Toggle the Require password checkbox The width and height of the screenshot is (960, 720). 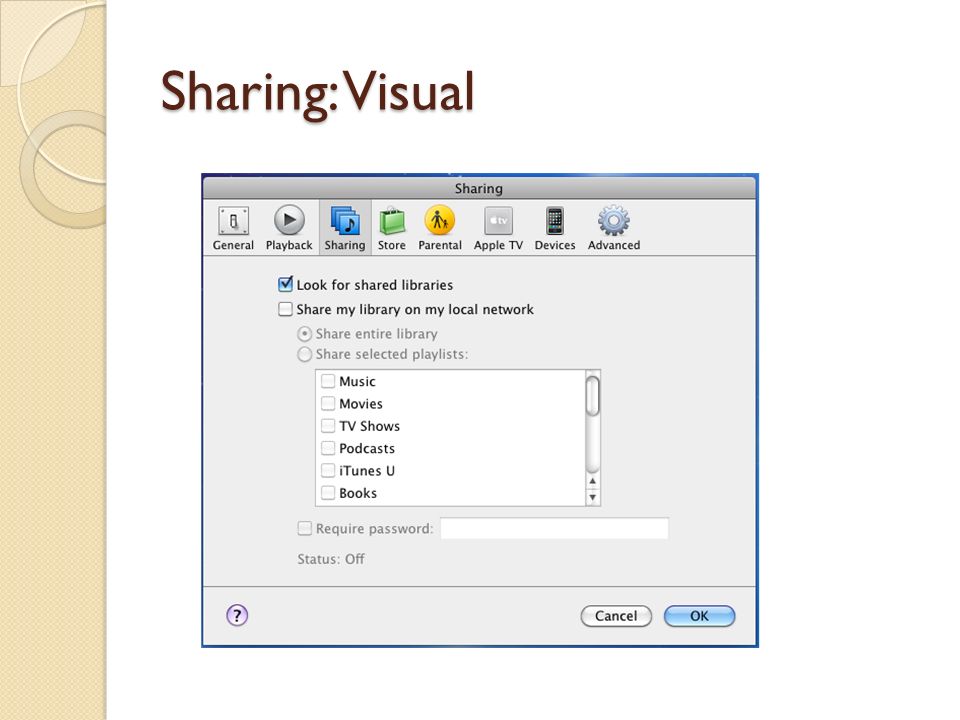tap(304, 528)
